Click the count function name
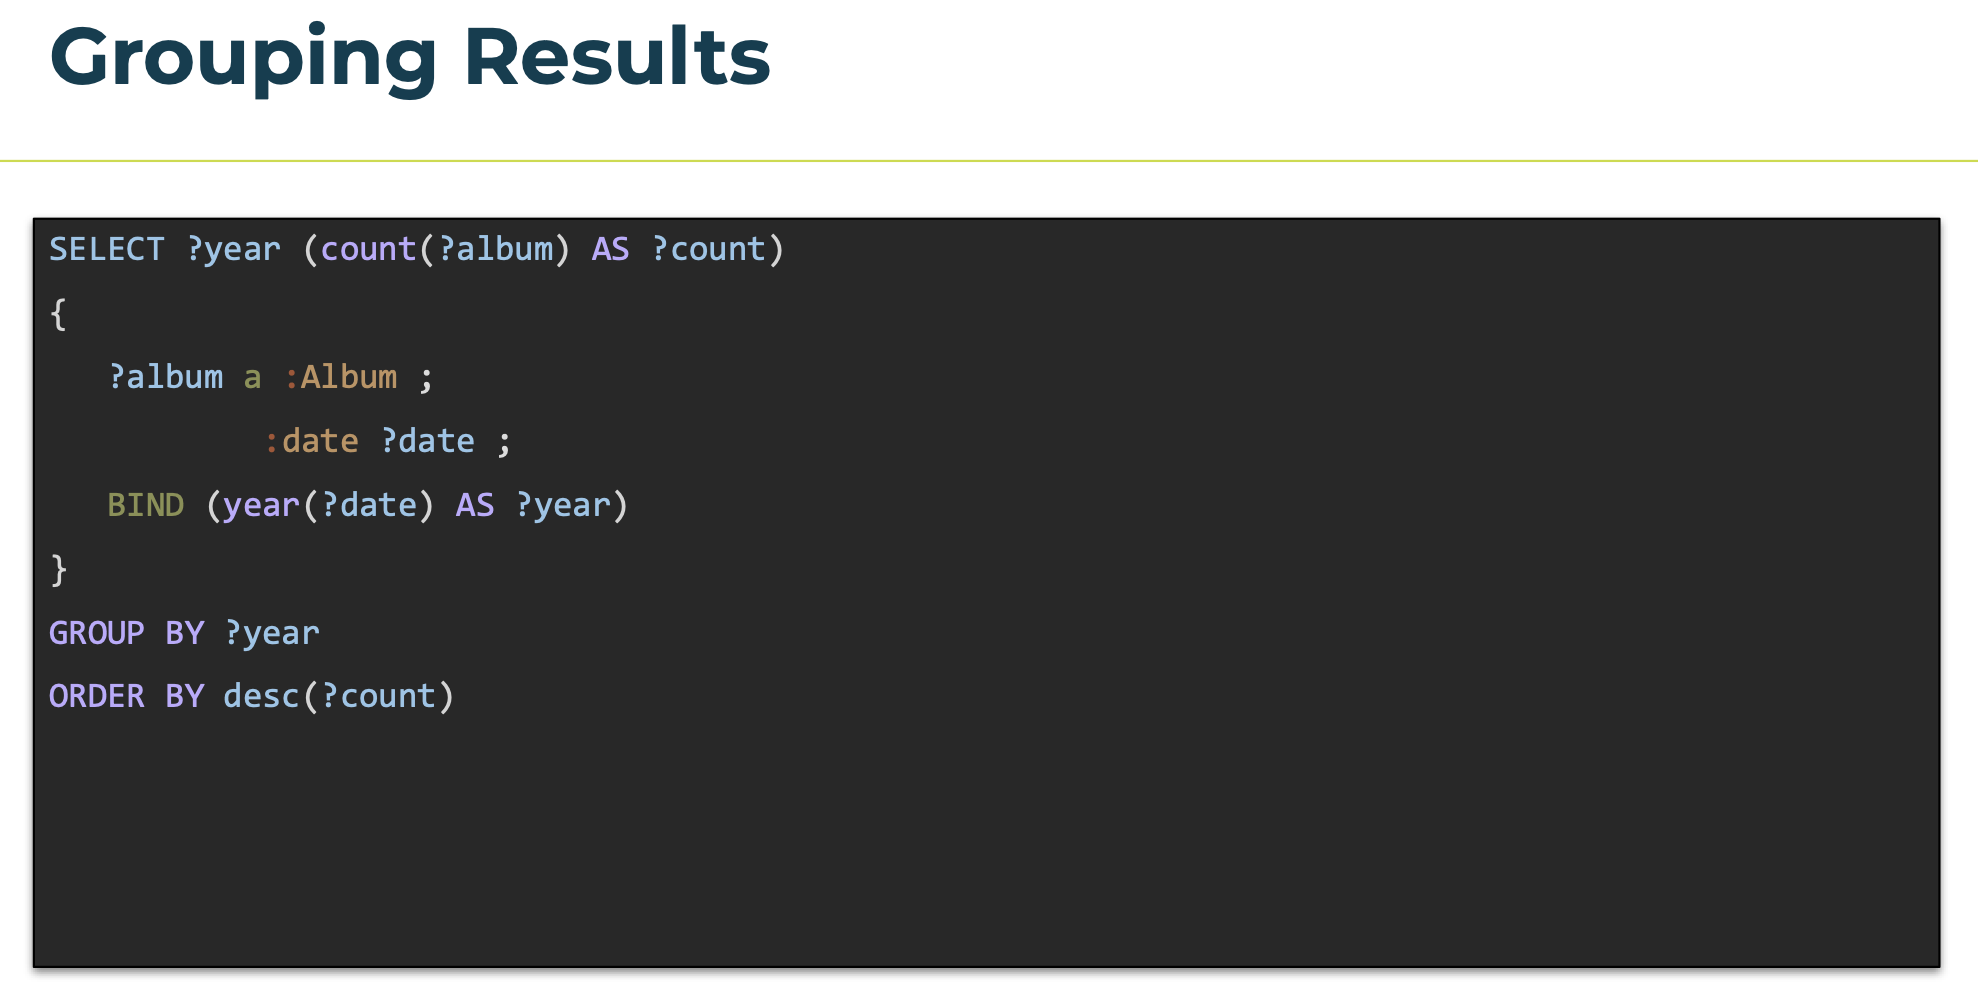The image size is (1978, 1000). (x=368, y=249)
